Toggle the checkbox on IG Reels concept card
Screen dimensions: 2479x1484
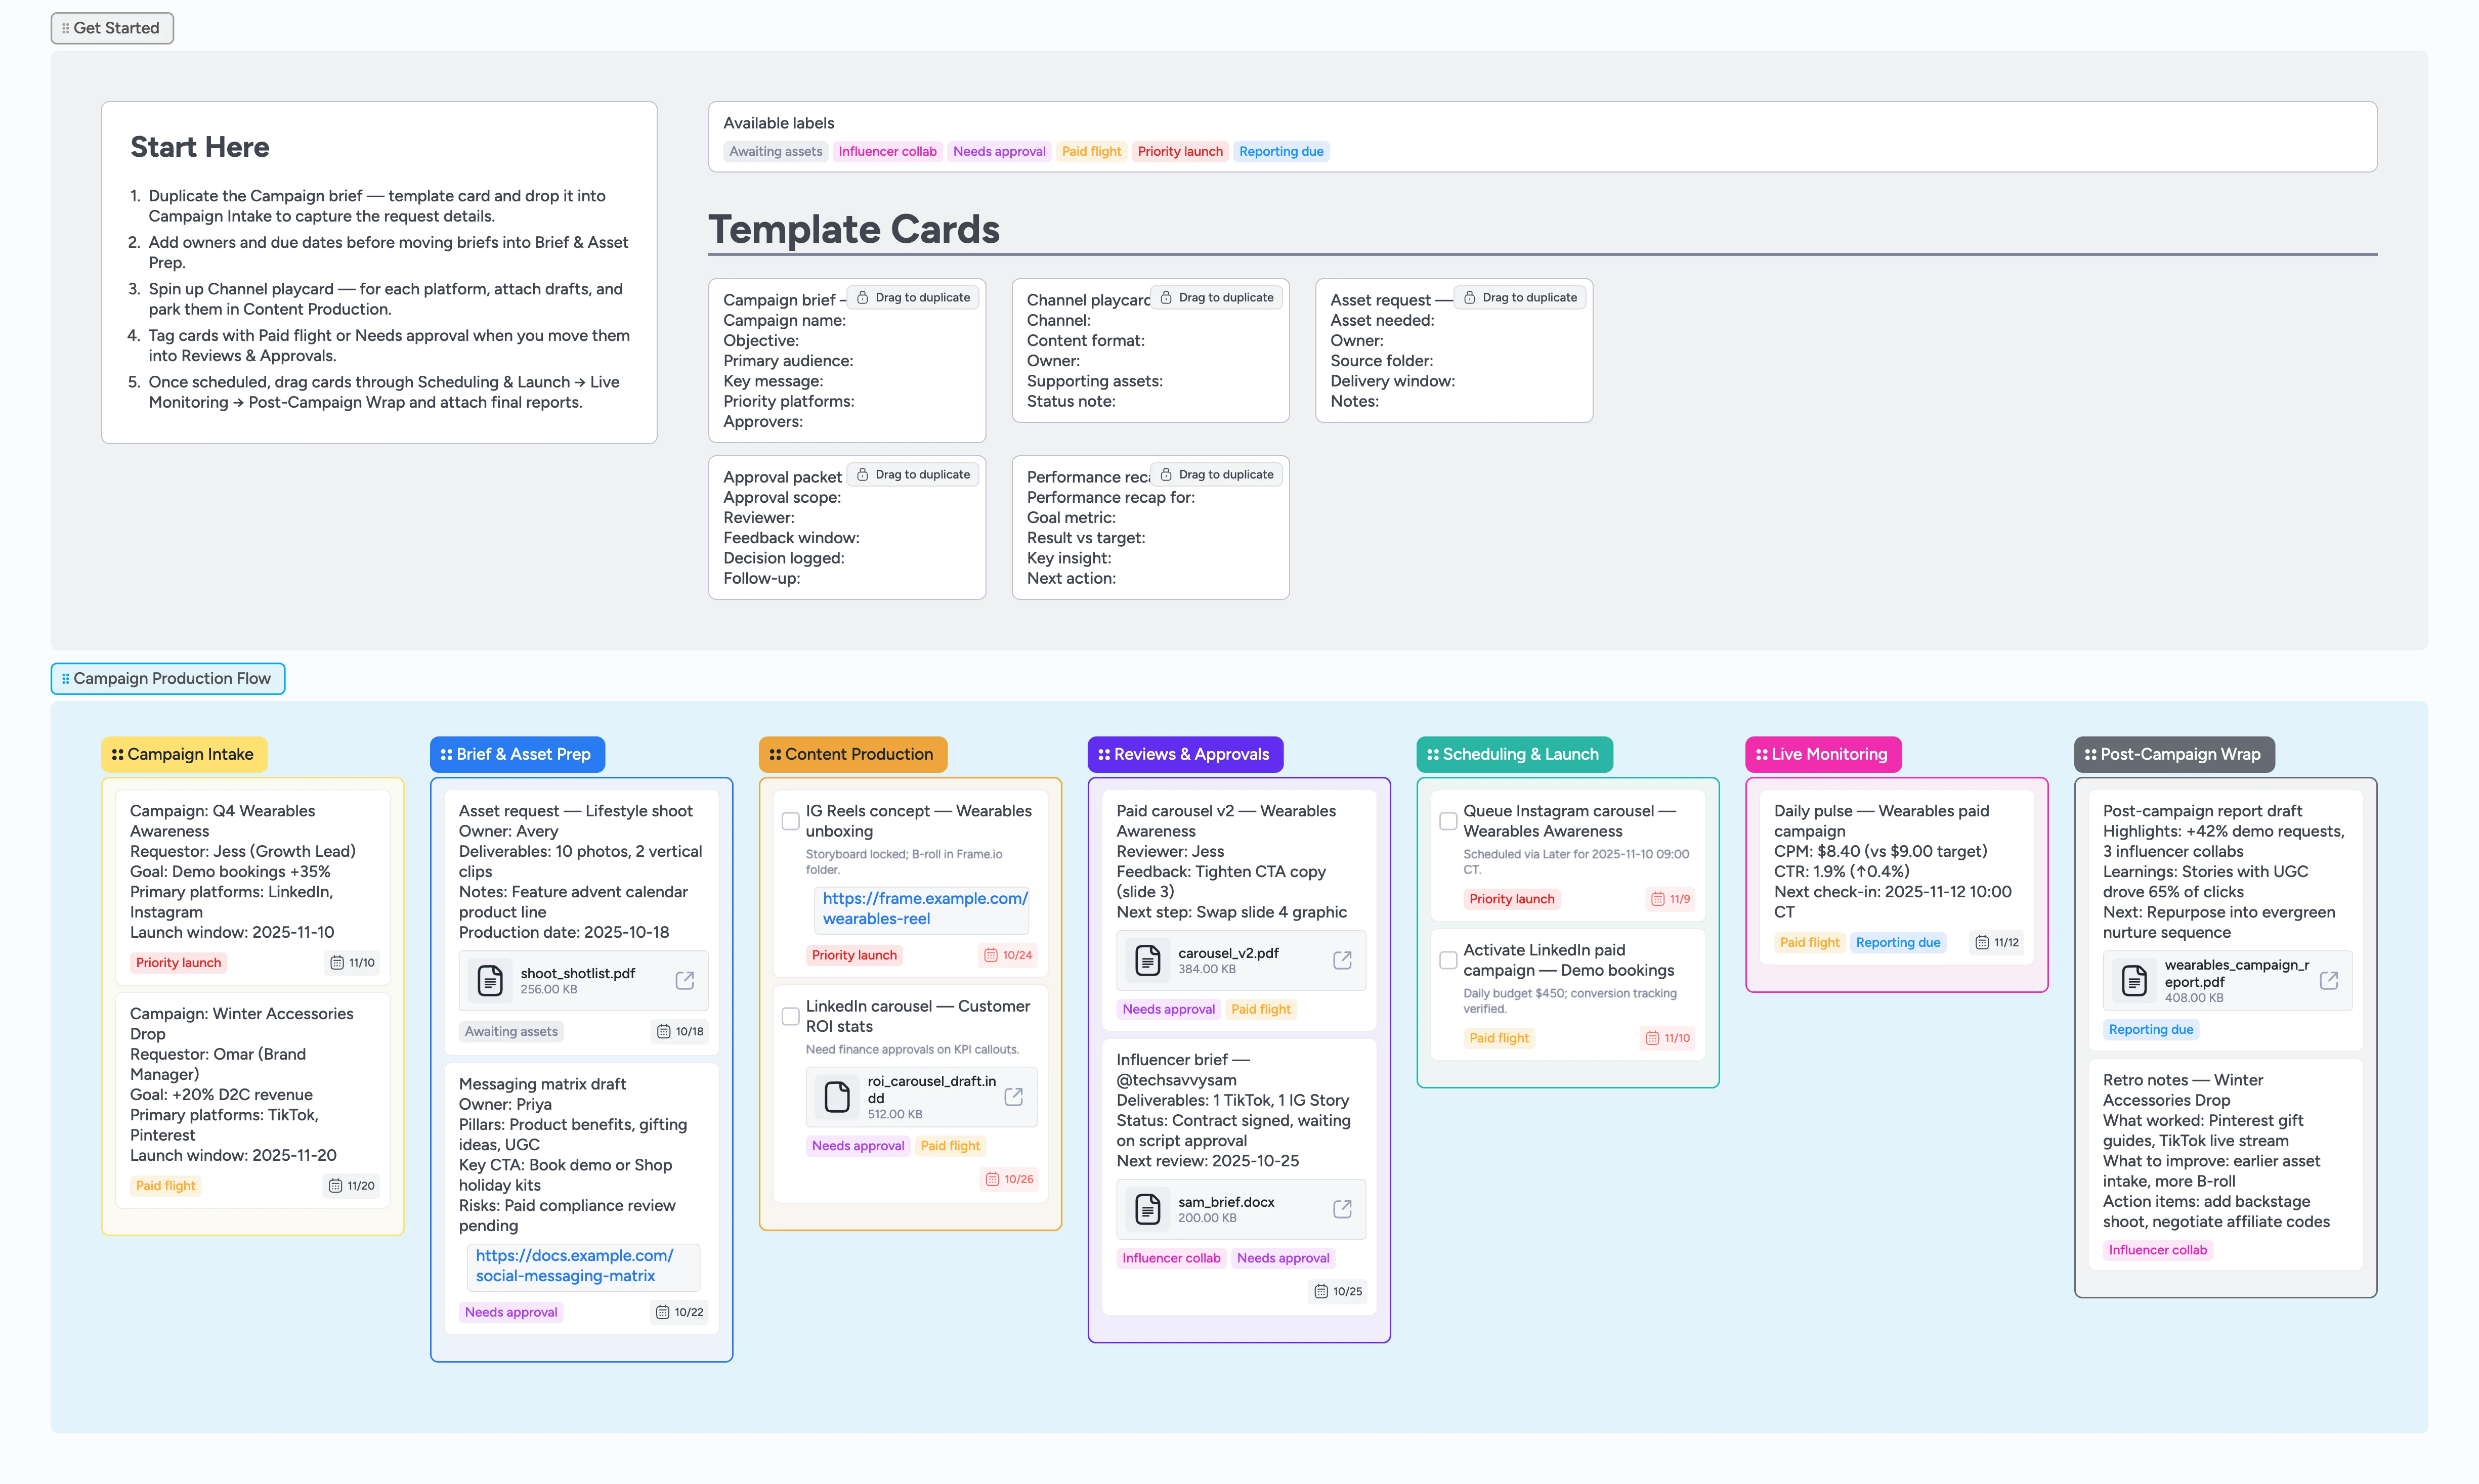pyautogui.click(x=790, y=820)
